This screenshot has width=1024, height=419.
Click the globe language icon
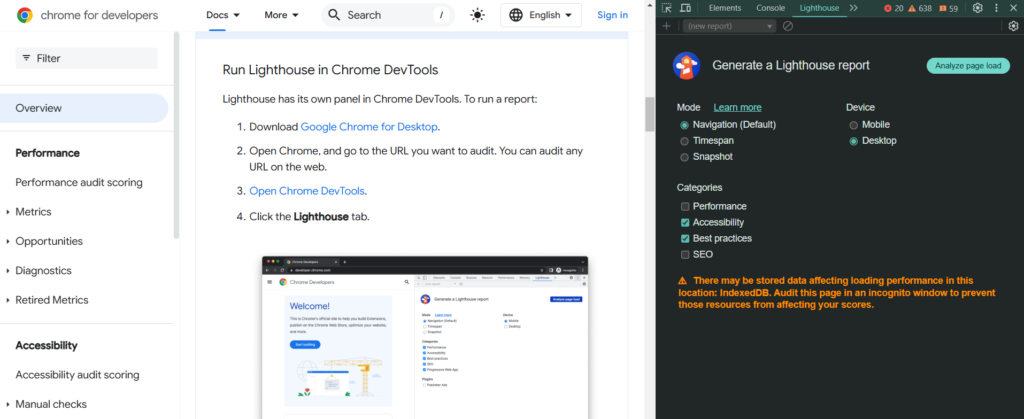tap(516, 15)
